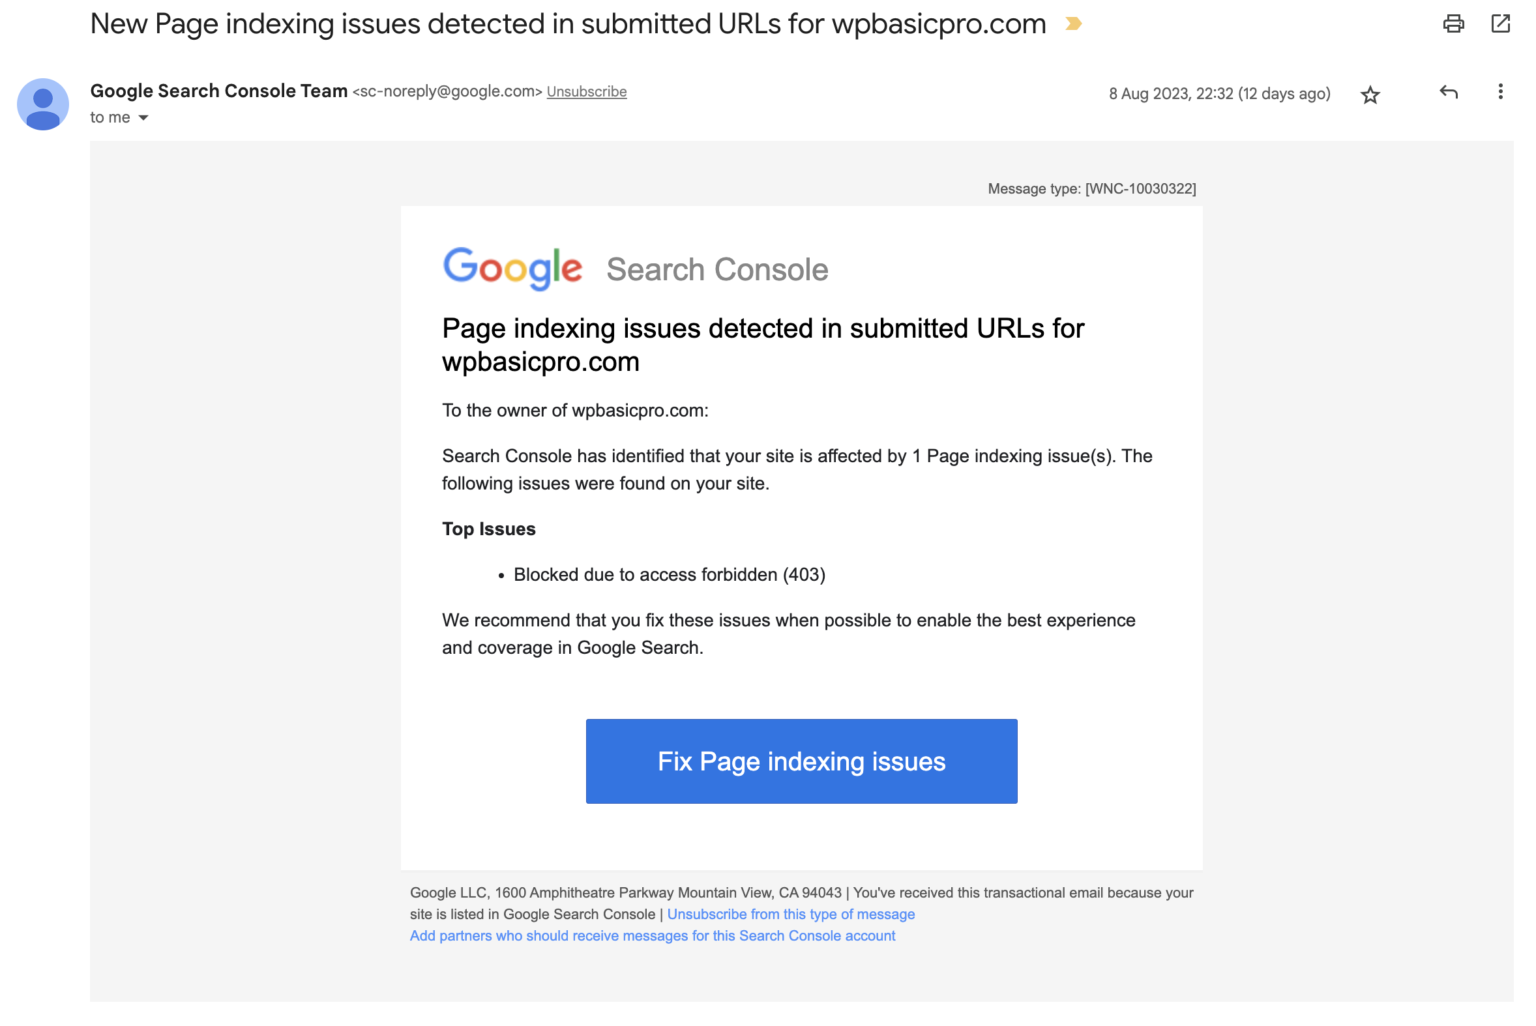Print the email using the print icon
1536x1026 pixels.
[1452, 23]
